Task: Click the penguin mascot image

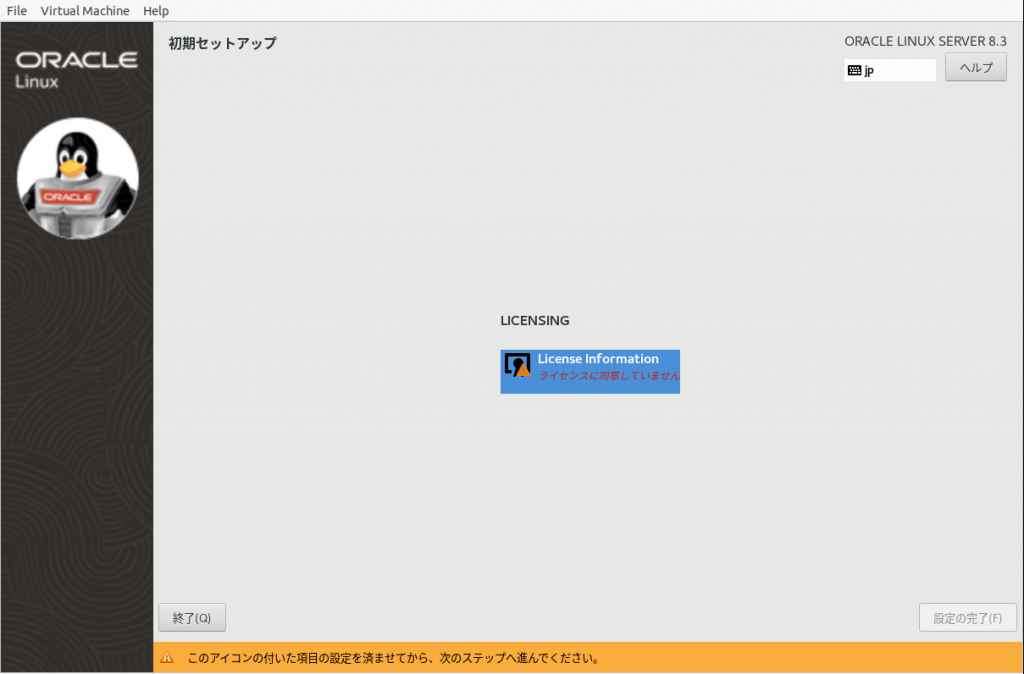Action: (78, 179)
